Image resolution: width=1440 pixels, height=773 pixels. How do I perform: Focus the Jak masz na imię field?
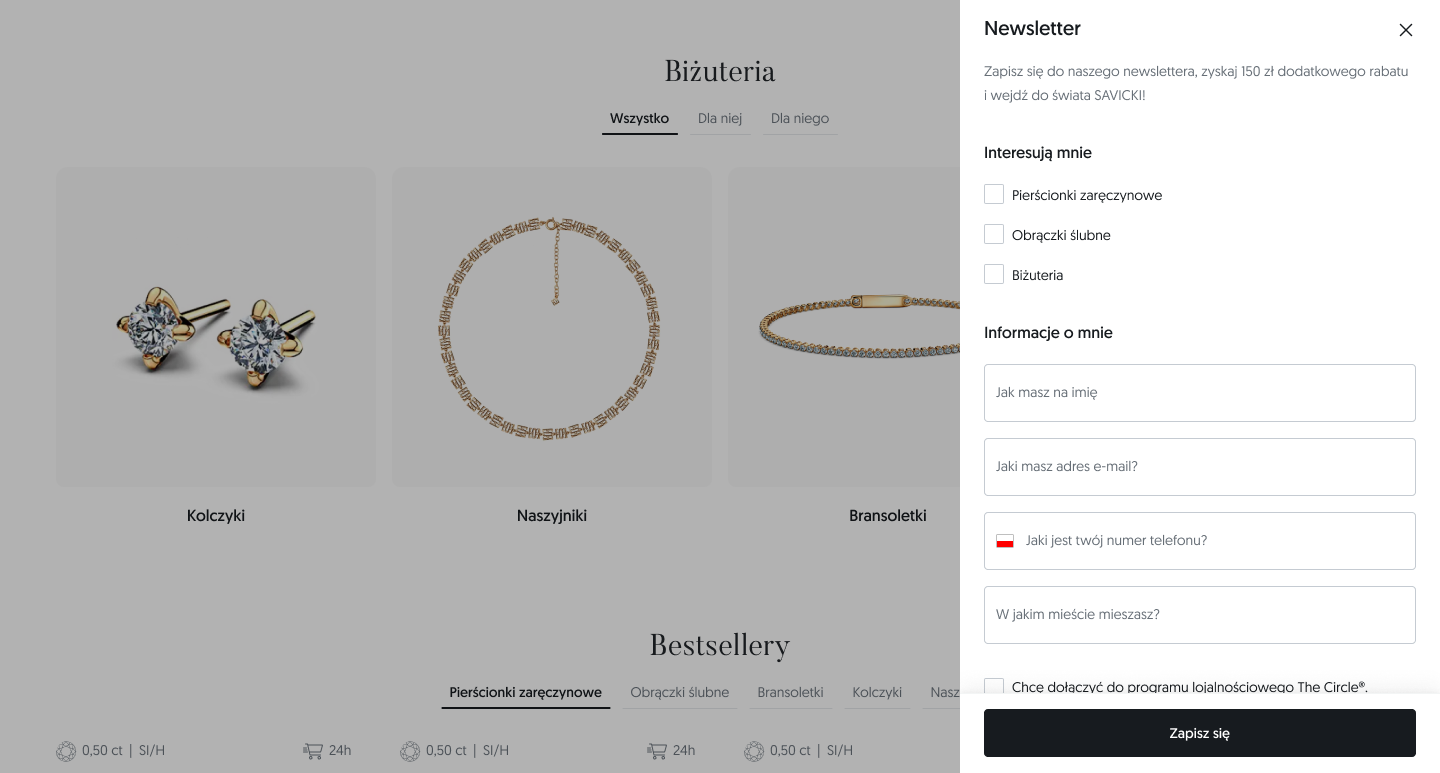pyautogui.click(x=1199, y=393)
